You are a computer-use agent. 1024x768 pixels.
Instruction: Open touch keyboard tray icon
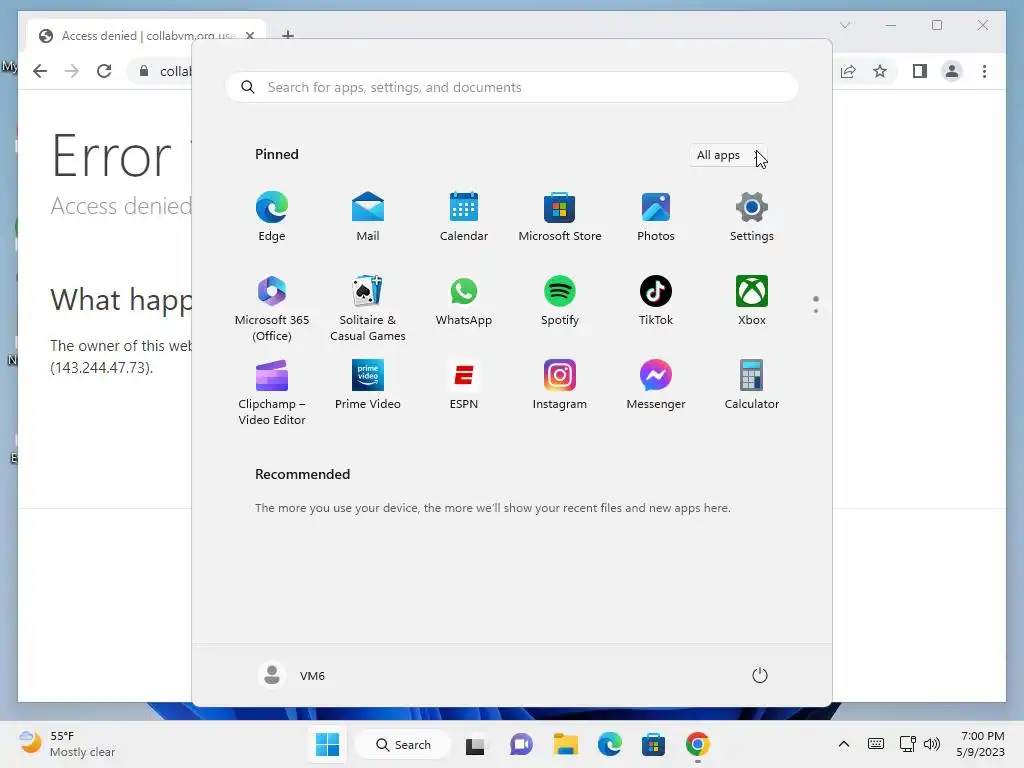coord(876,744)
